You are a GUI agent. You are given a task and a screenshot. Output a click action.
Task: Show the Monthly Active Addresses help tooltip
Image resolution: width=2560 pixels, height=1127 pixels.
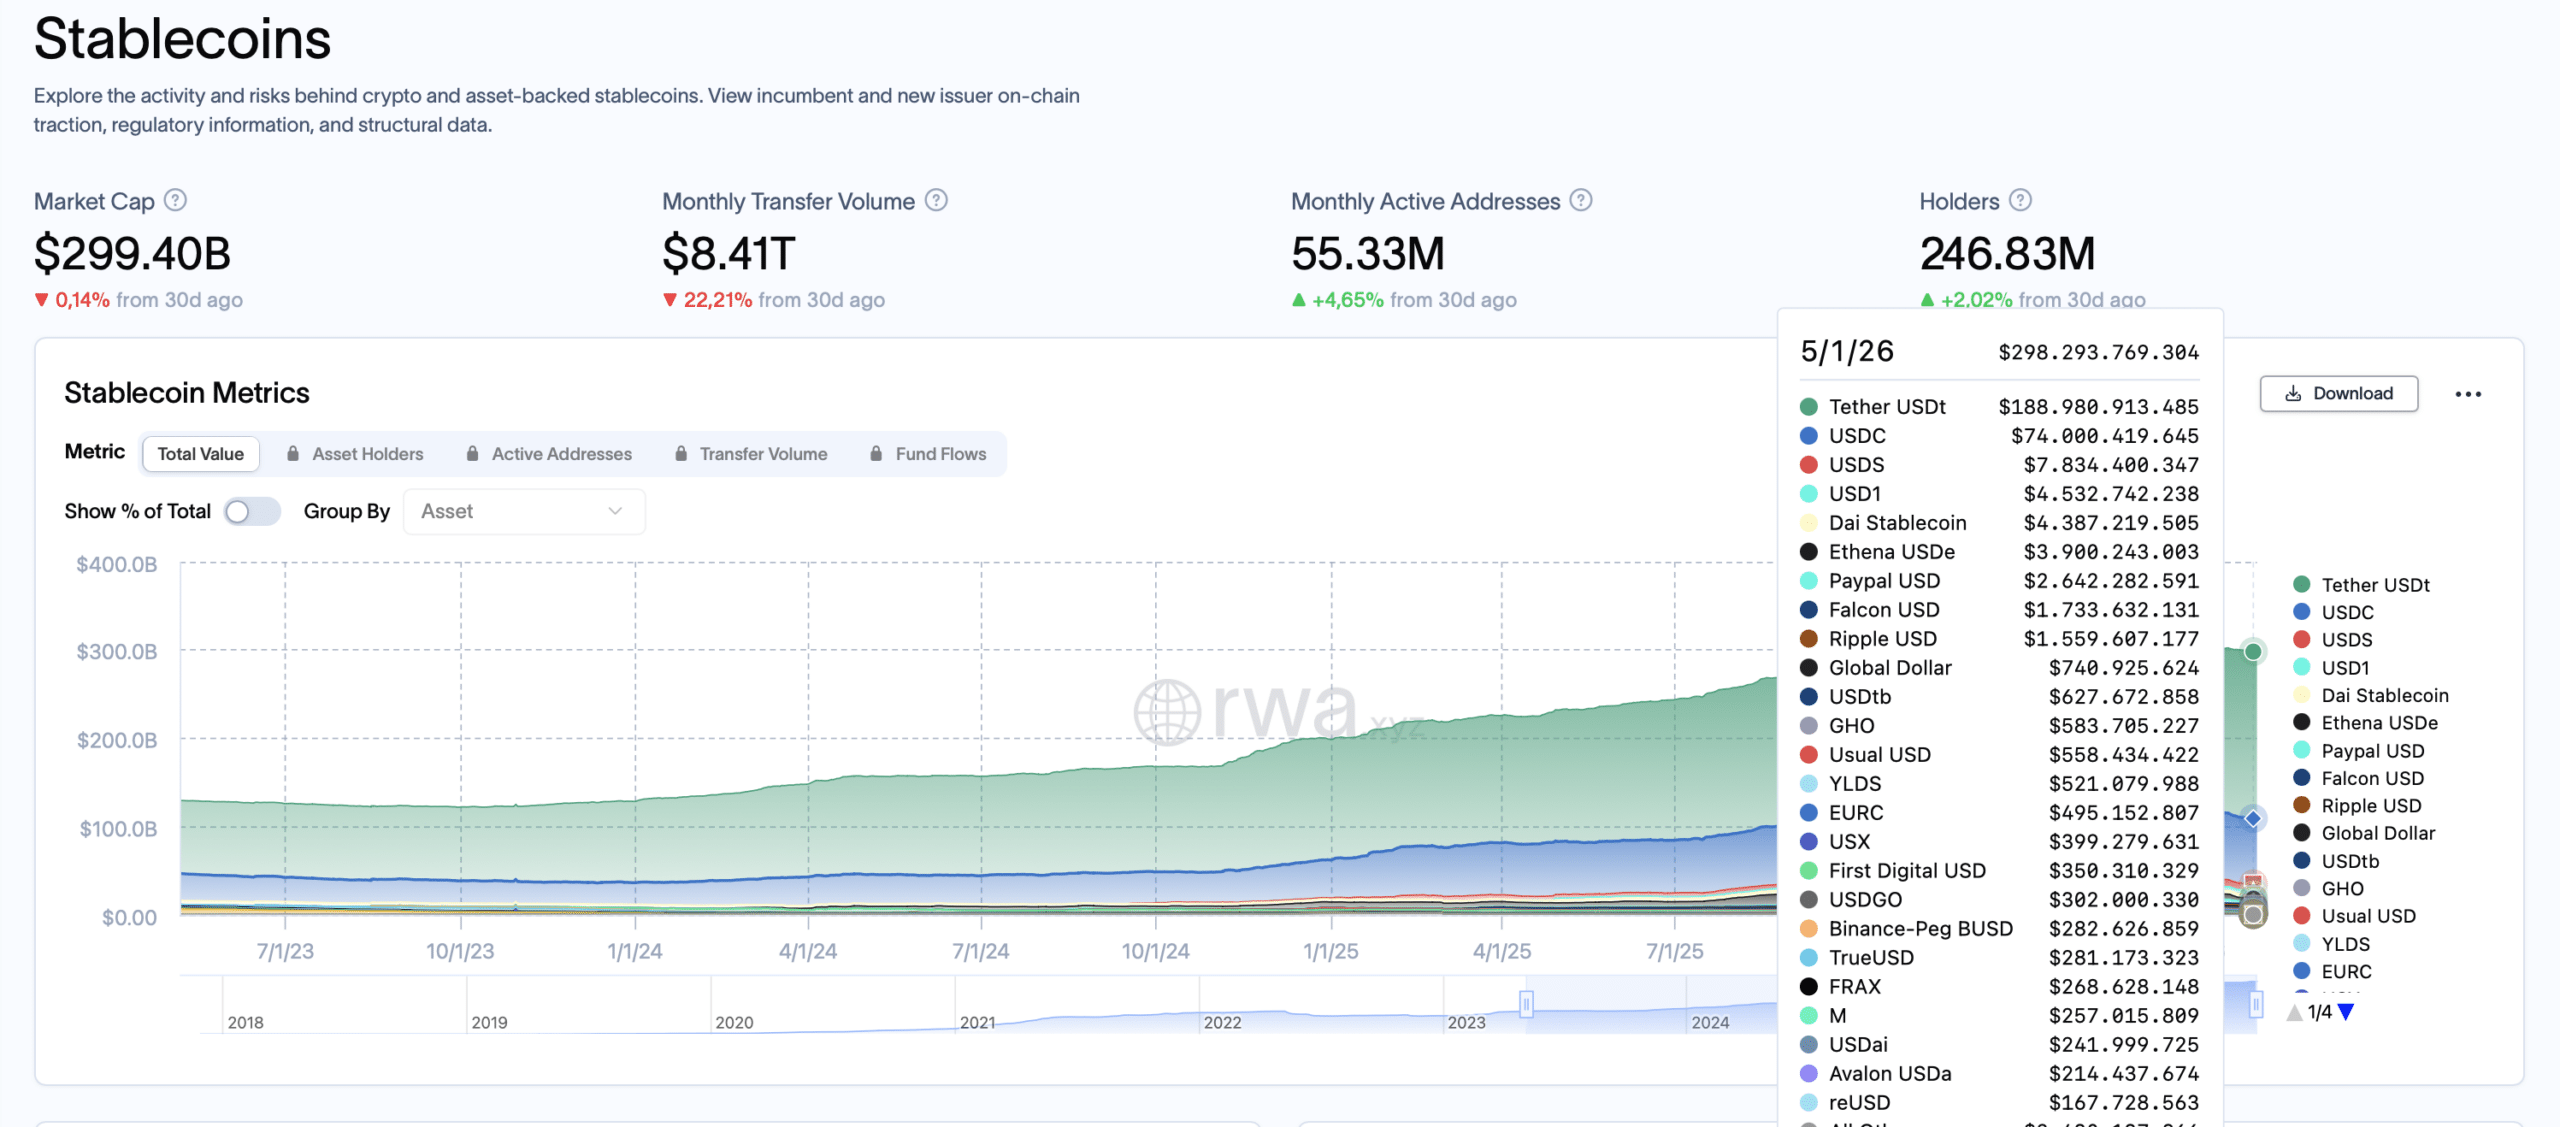(x=1581, y=200)
